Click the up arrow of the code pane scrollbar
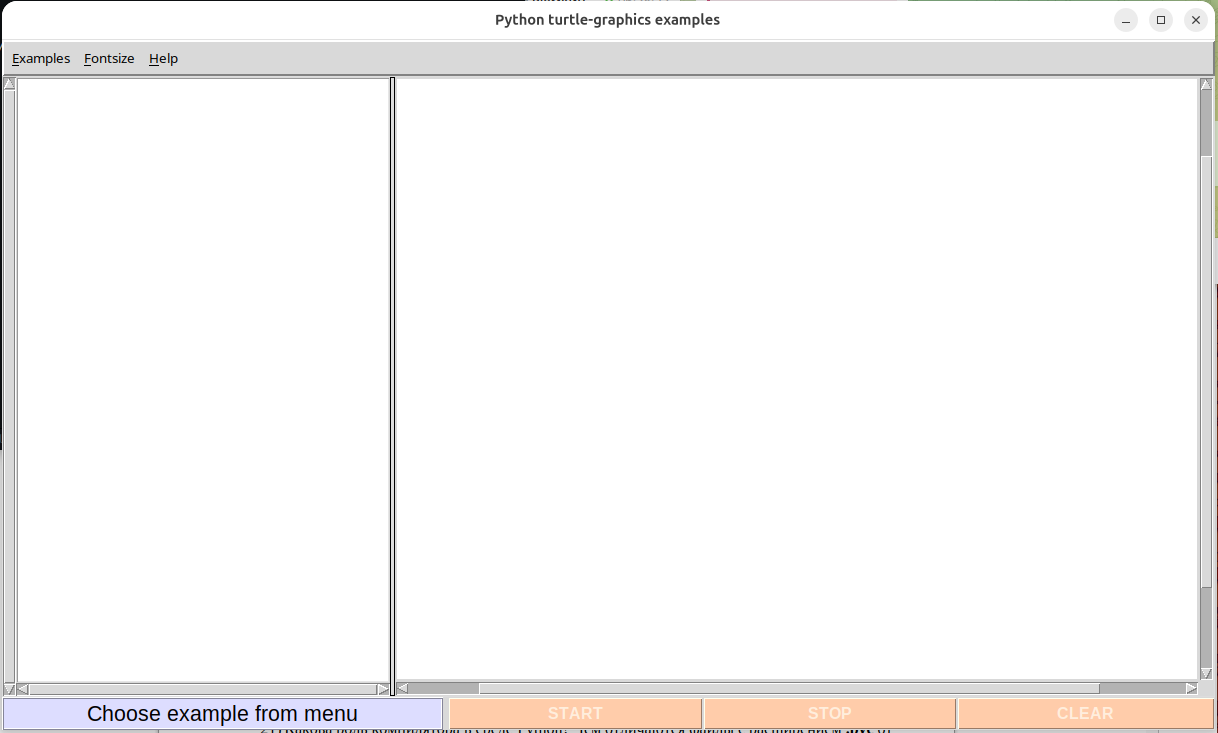 (x=9, y=84)
